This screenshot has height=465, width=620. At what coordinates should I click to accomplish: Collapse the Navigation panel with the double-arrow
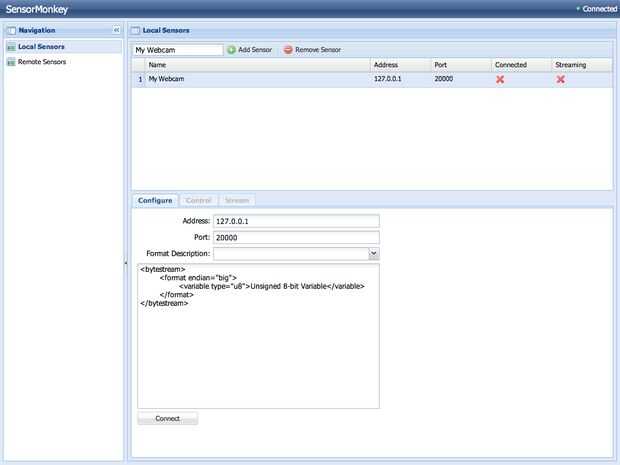pyautogui.click(x=116, y=30)
